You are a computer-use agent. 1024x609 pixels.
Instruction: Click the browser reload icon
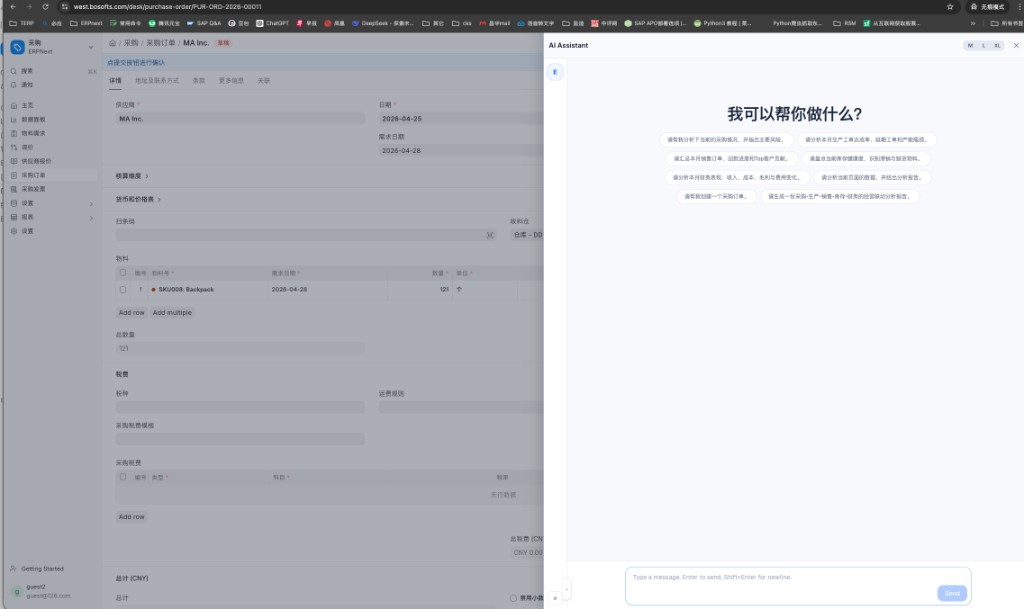pos(45,7)
